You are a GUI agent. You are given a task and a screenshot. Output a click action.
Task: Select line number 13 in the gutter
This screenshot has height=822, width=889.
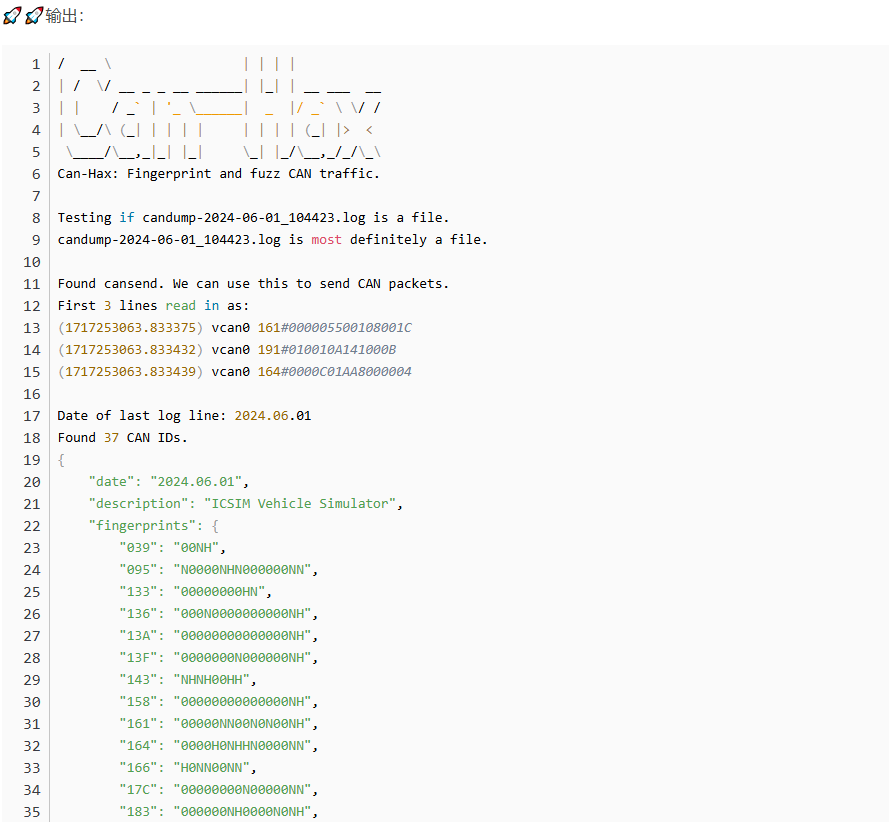click(31, 327)
